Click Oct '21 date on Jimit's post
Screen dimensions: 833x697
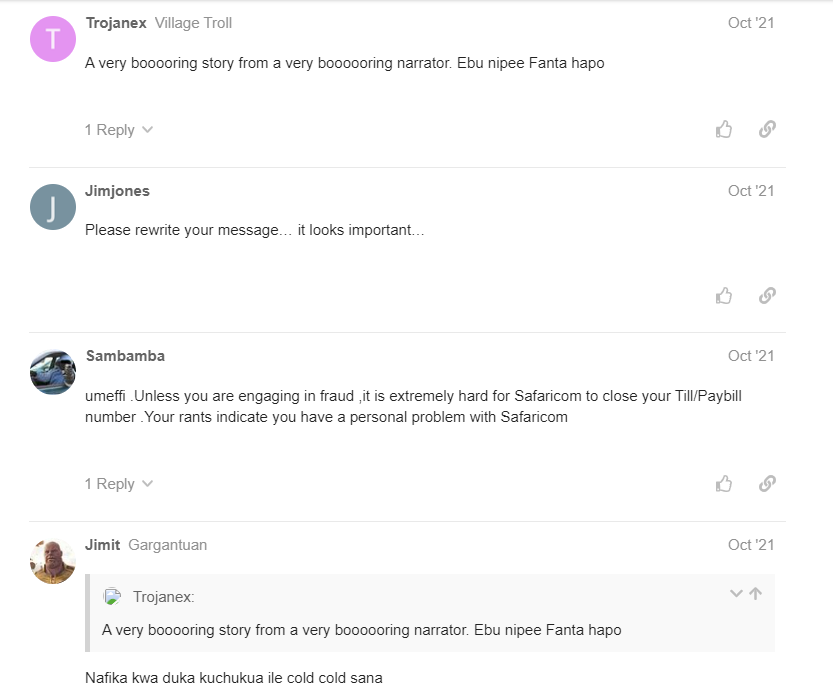[751, 545]
